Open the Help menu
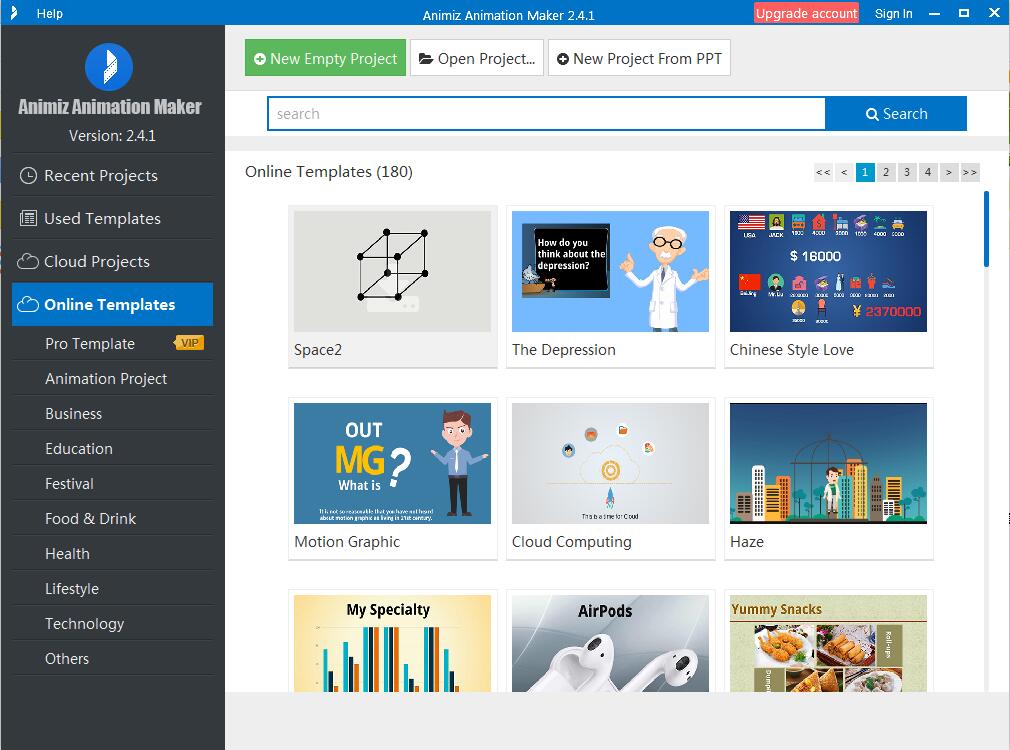1010x750 pixels. 50,13
